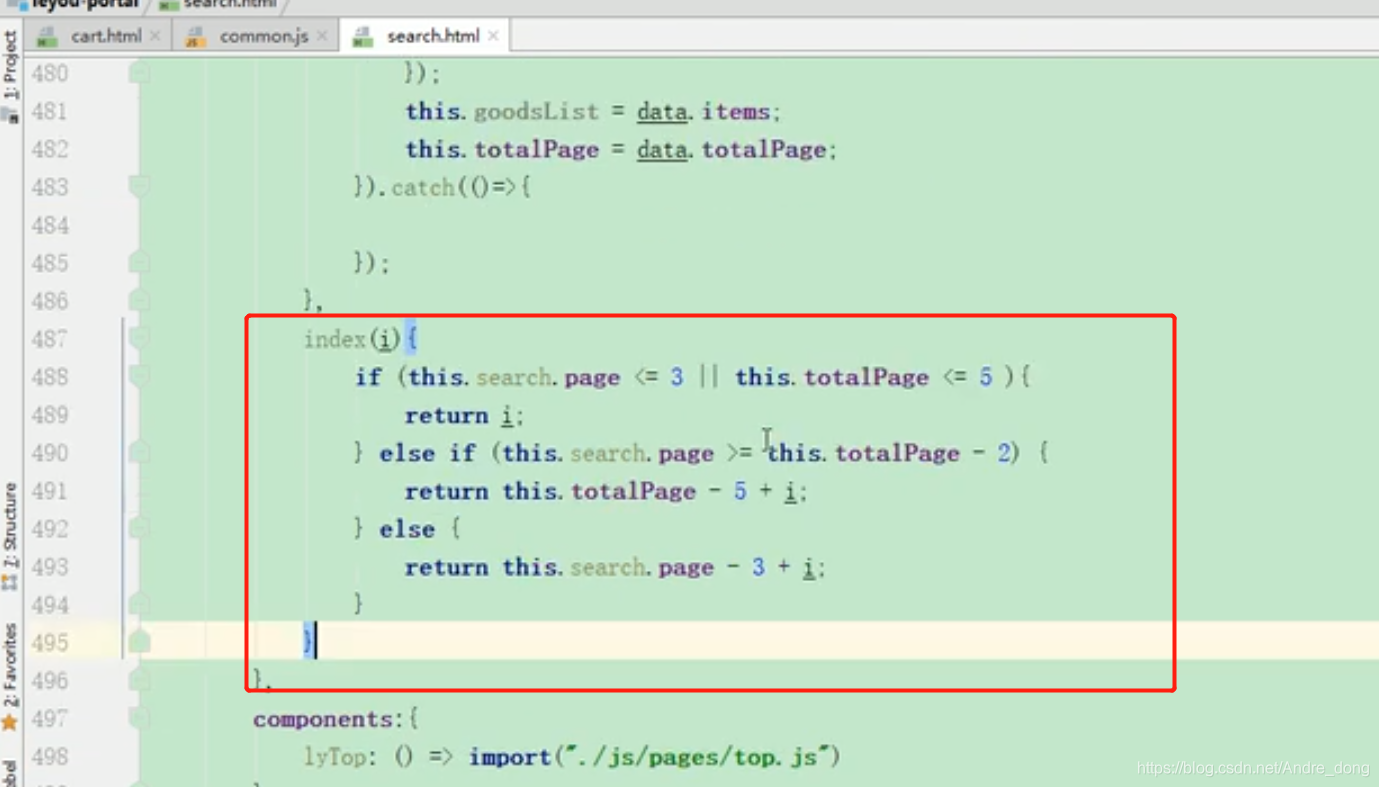Collapse the components fold on line 497

tap(139, 718)
